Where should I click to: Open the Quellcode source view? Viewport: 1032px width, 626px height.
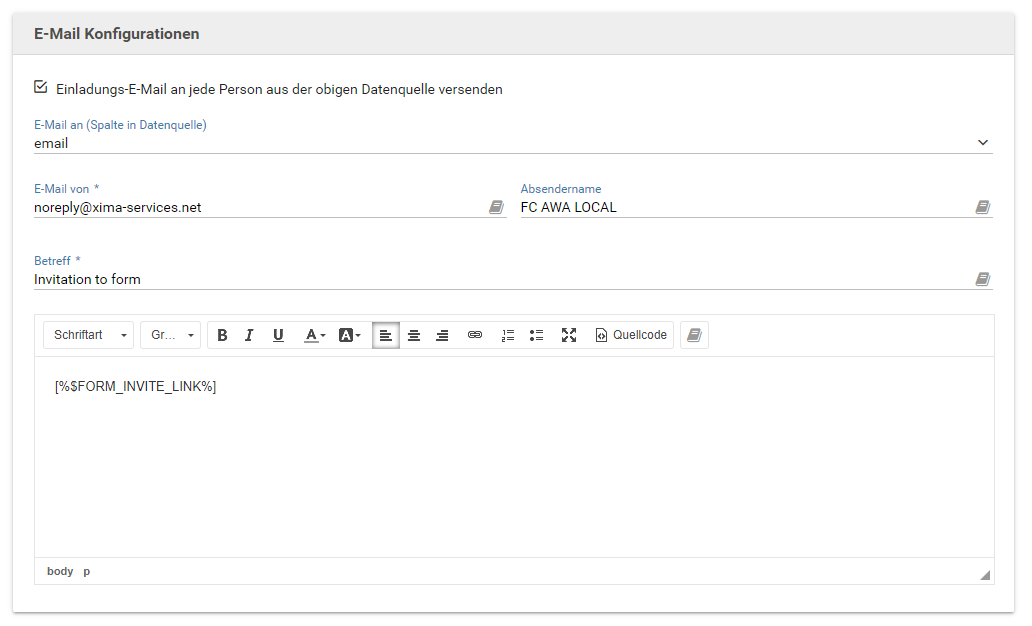631,335
